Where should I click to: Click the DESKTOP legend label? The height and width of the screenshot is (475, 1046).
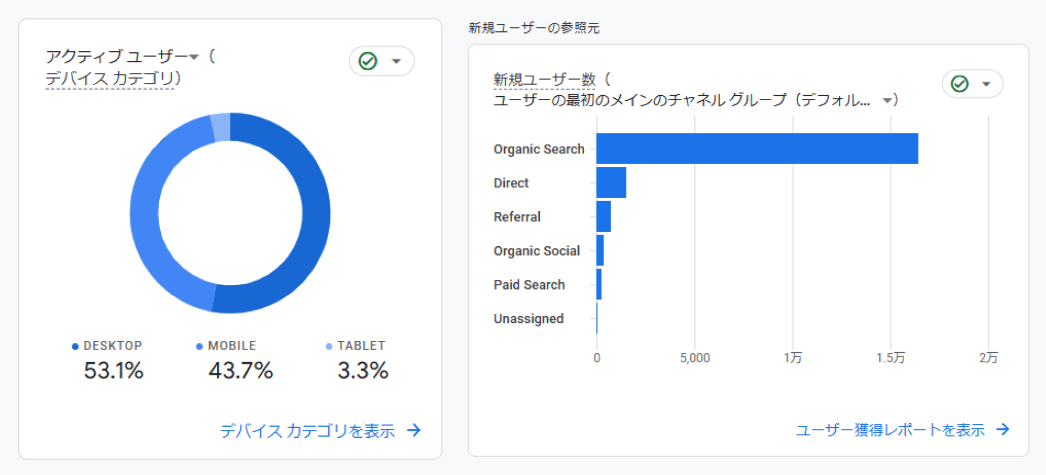(113, 346)
